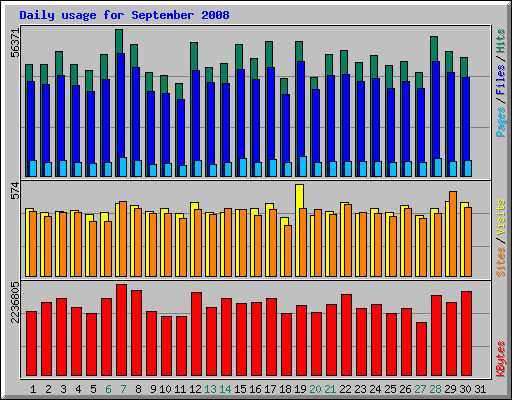Click the cyan "Pages" legend label
Screen dimensions: 512x400
click(501, 121)
